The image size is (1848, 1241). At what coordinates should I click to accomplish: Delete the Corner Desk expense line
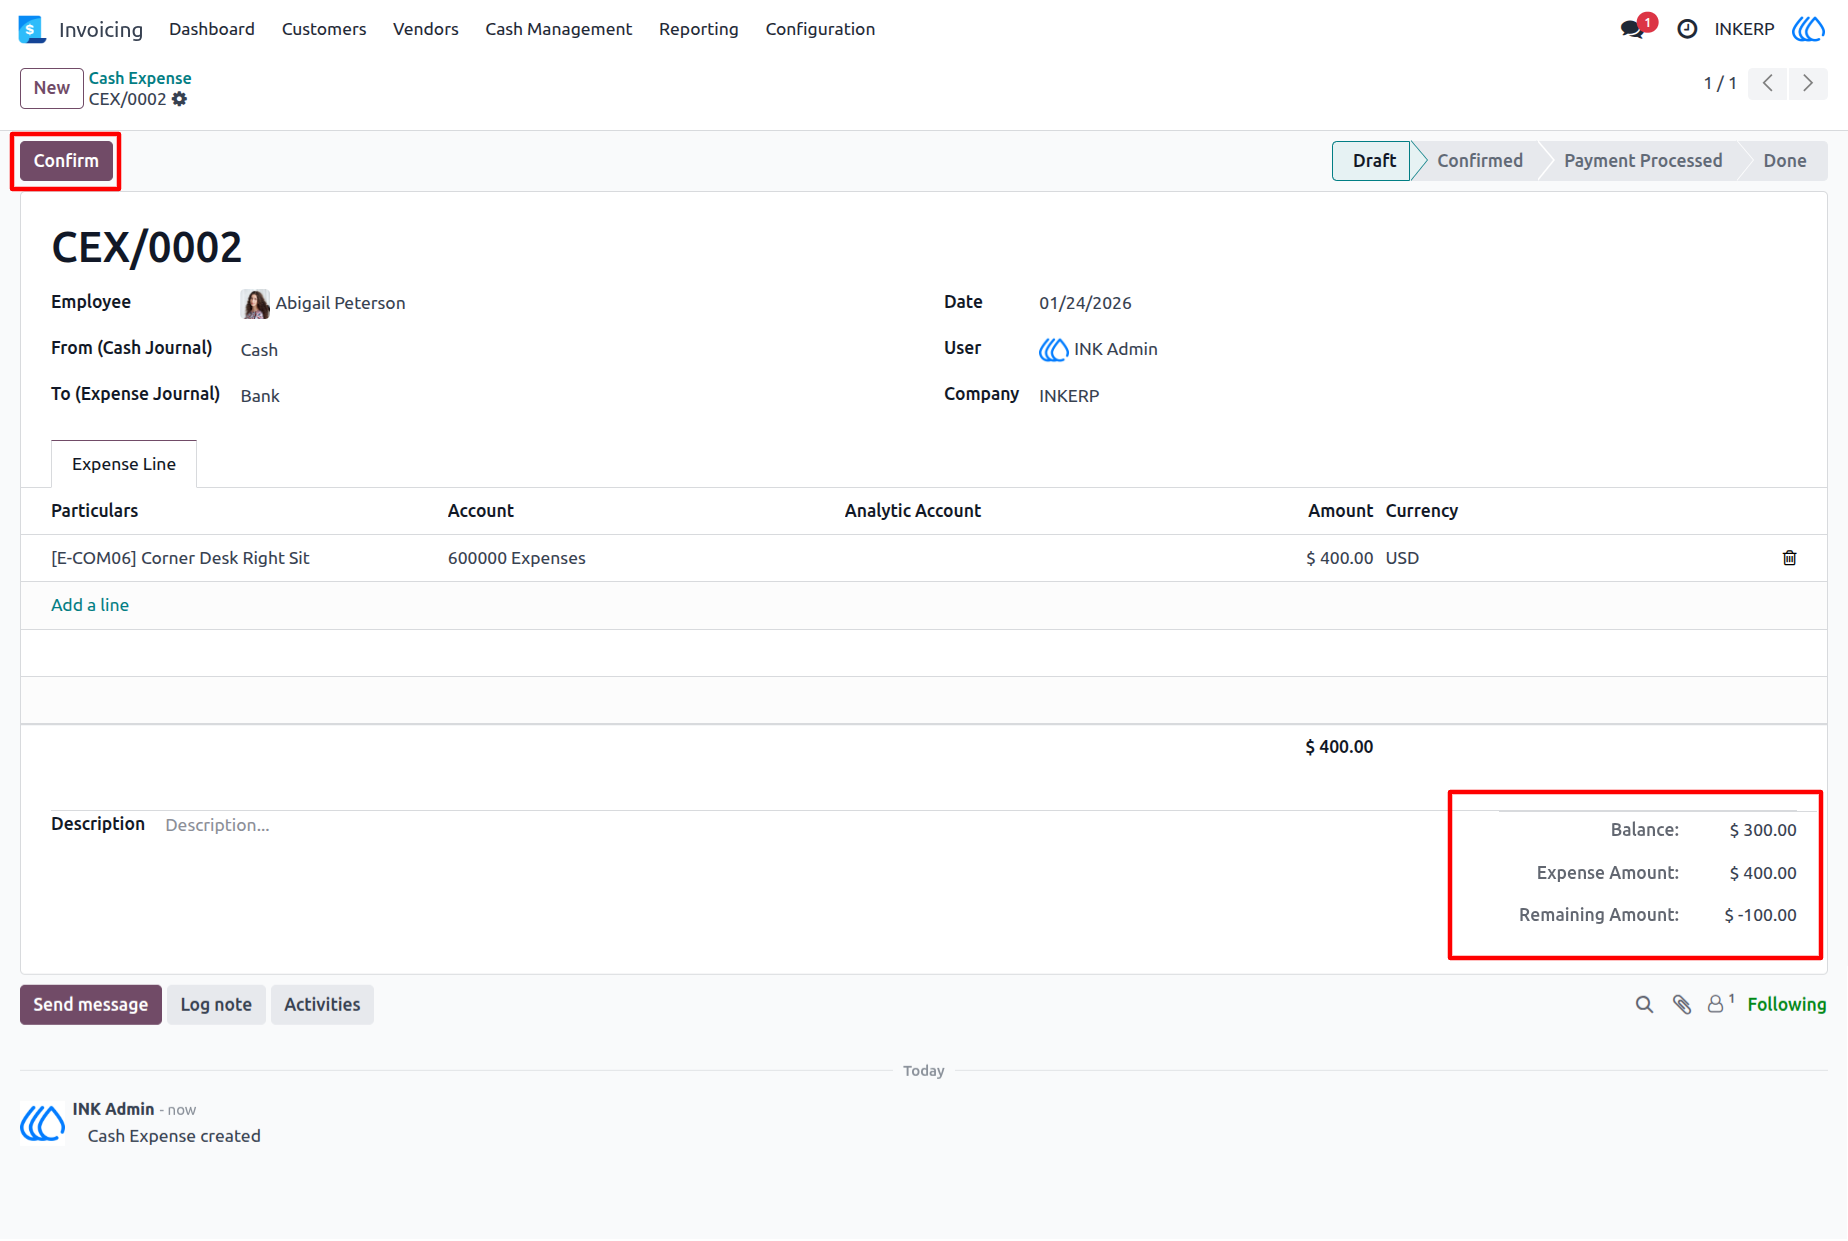point(1789,558)
